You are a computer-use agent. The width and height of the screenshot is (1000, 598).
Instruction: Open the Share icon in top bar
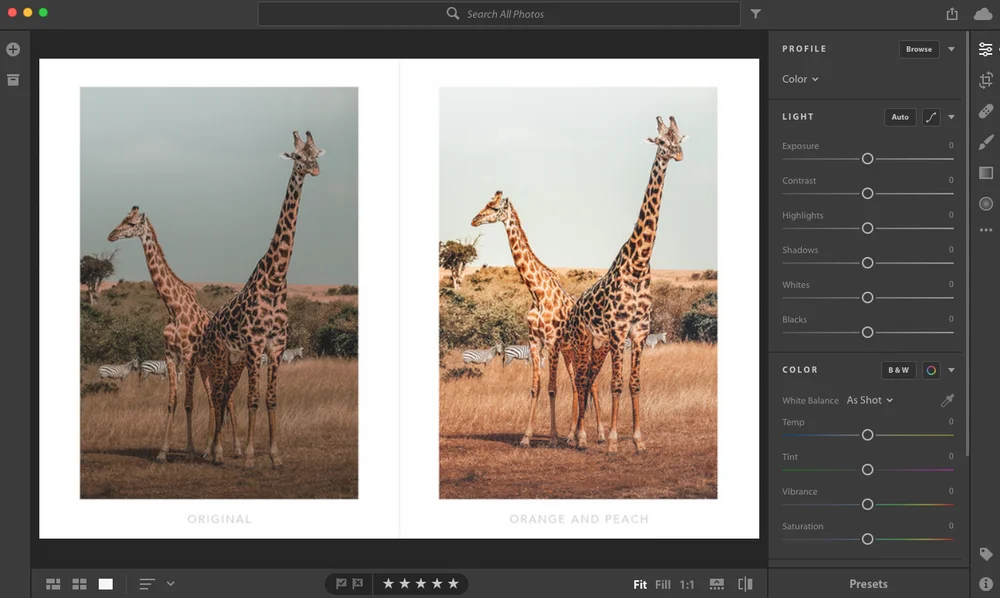pos(953,14)
